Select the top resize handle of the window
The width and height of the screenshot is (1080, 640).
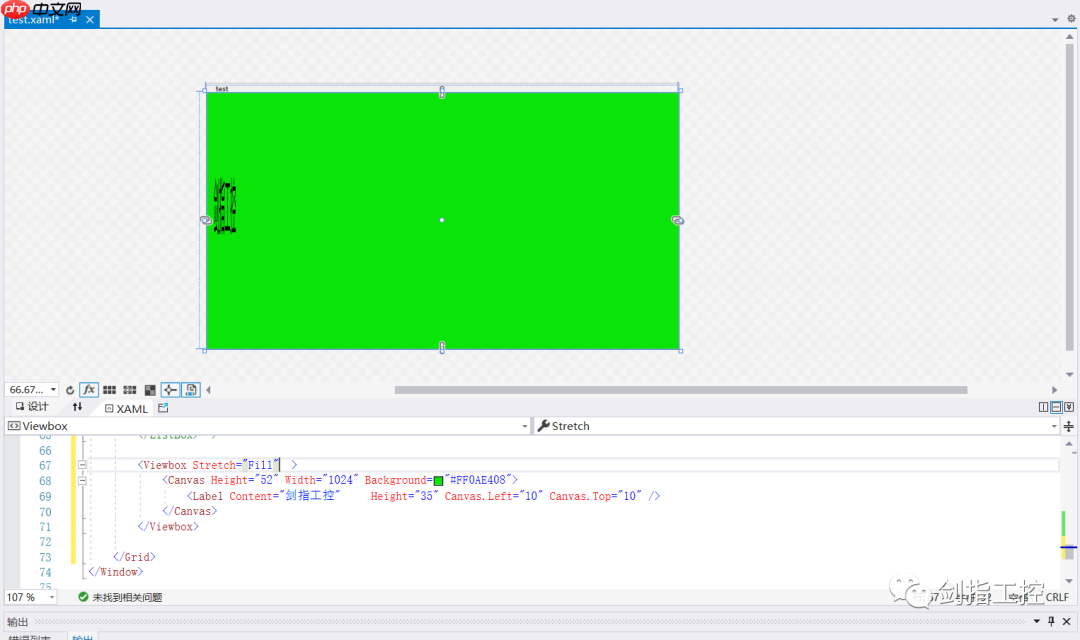pyautogui.click(x=442, y=92)
